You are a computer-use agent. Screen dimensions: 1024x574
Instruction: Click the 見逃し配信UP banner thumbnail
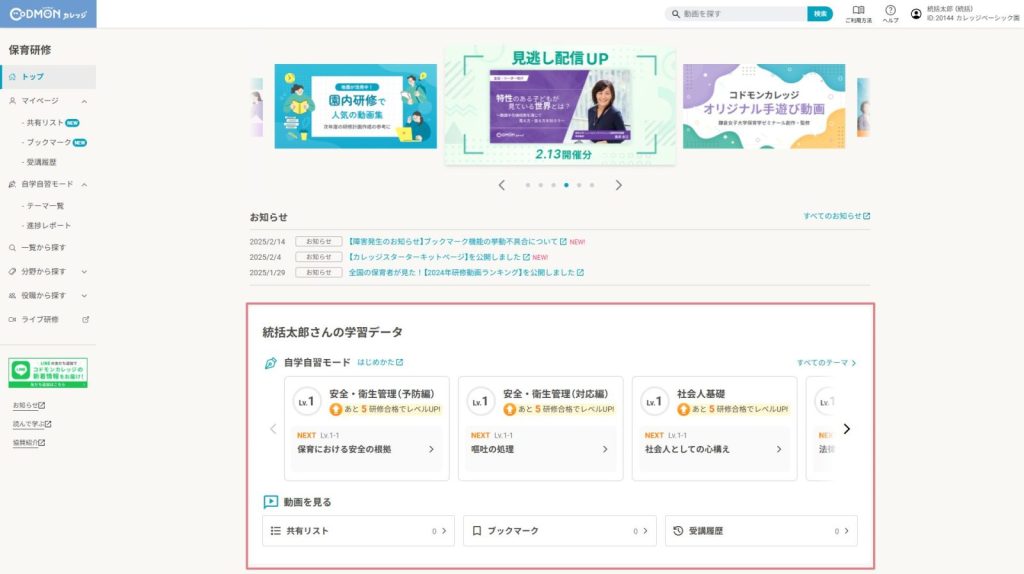coord(560,105)
